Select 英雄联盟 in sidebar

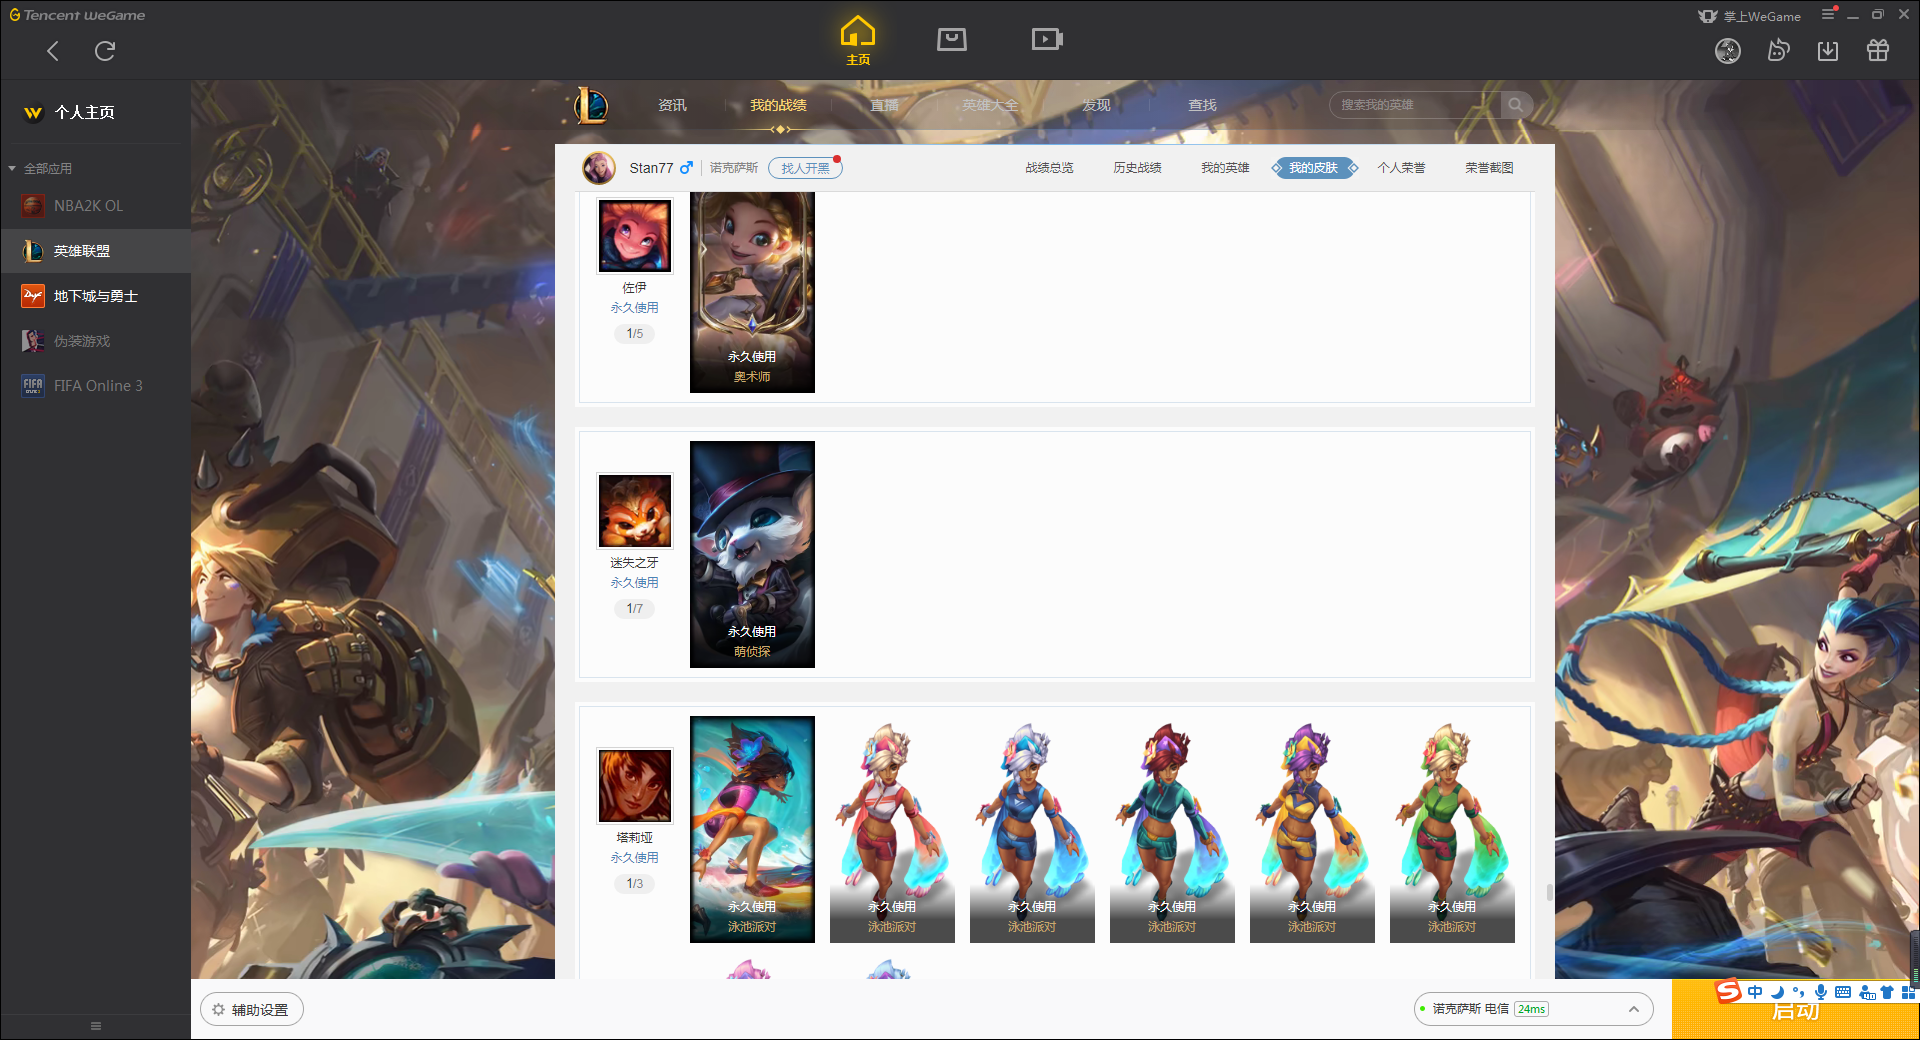pyautogui.click(x=95, y=251)
